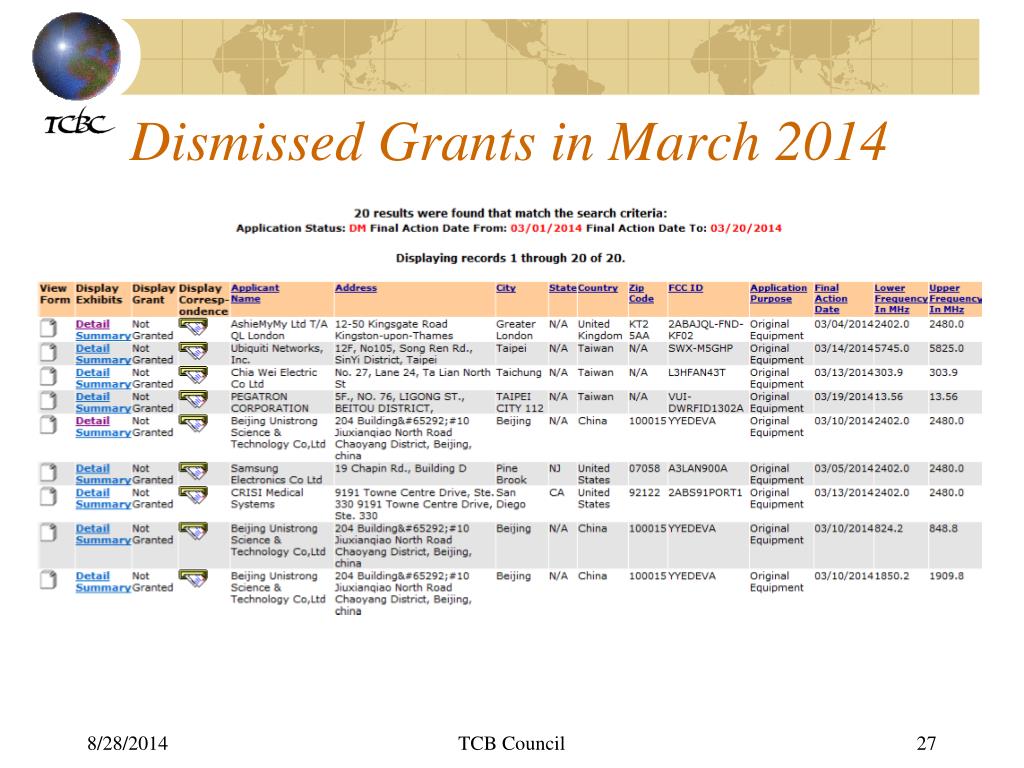Open Detail link for Ubiquiti Networks
The image size is (1024, 768).
[93, 348]
